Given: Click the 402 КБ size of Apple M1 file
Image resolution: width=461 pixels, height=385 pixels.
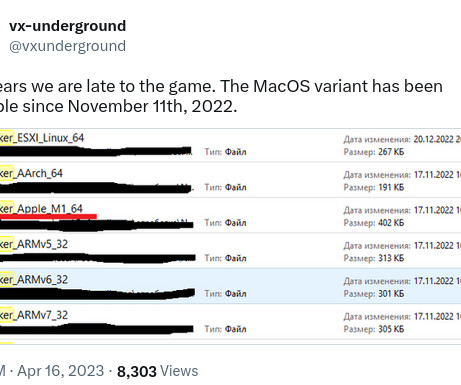Looking at the screenshot, I should point(391,223).
